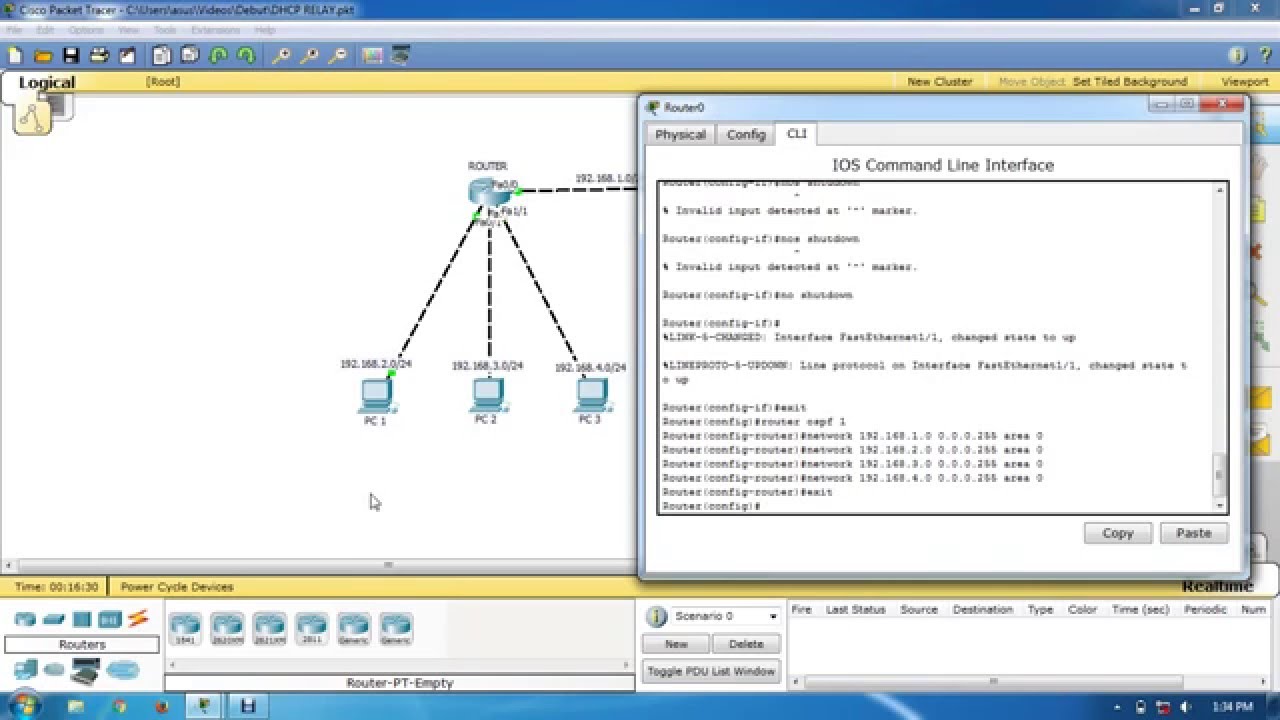Select the Switches device category
The height and width of the screenshot is (720, 1280).
[x=54, y=620]
